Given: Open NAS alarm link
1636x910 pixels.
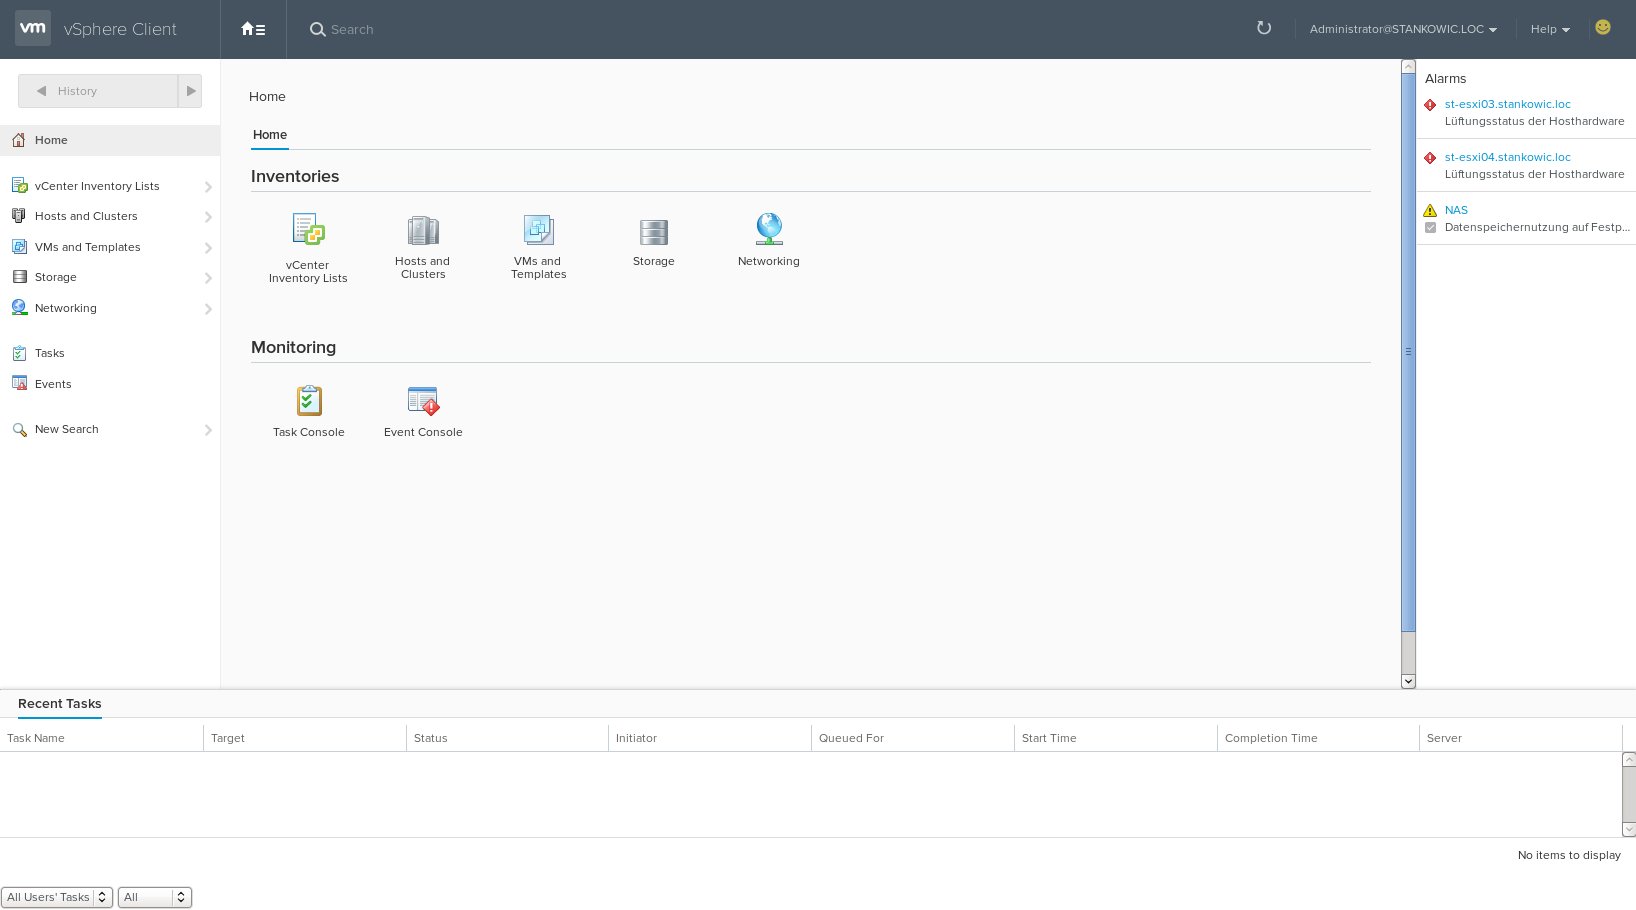Looking at the screenshot, I should coord(1456,210).
